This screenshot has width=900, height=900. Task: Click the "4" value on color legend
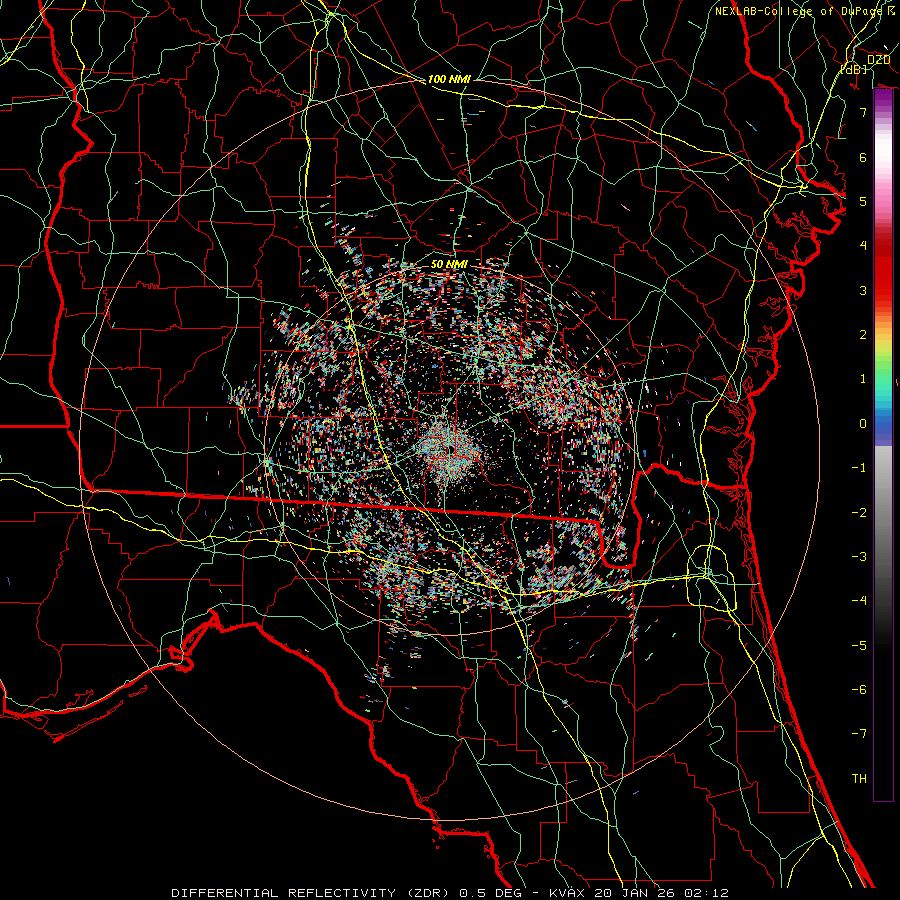pyautogui.click(x=863, y=246)
